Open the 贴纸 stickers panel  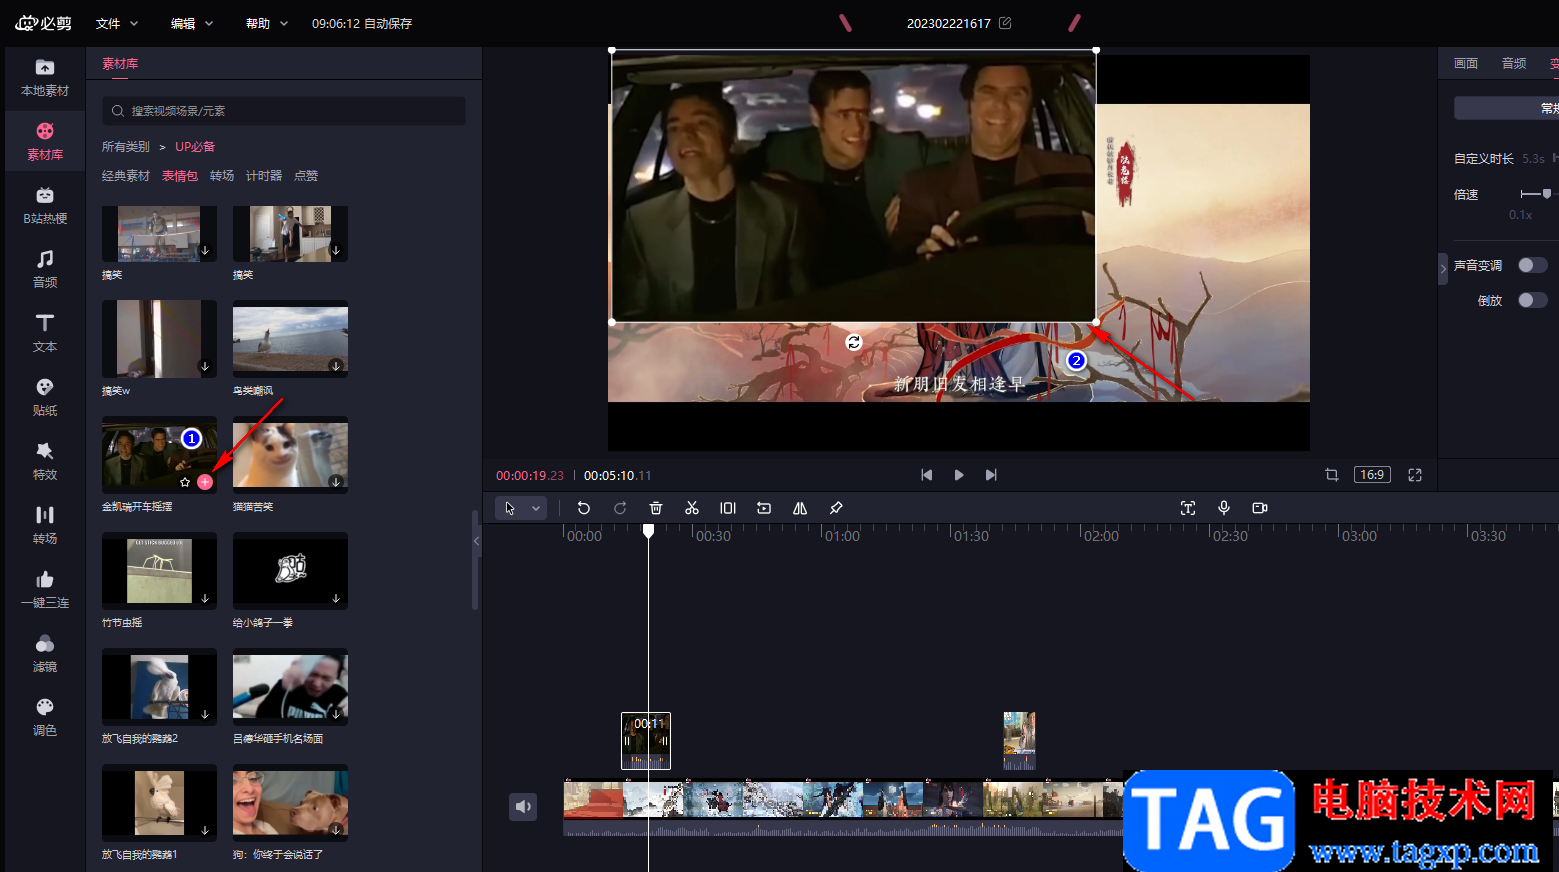(x=45, y=397)
